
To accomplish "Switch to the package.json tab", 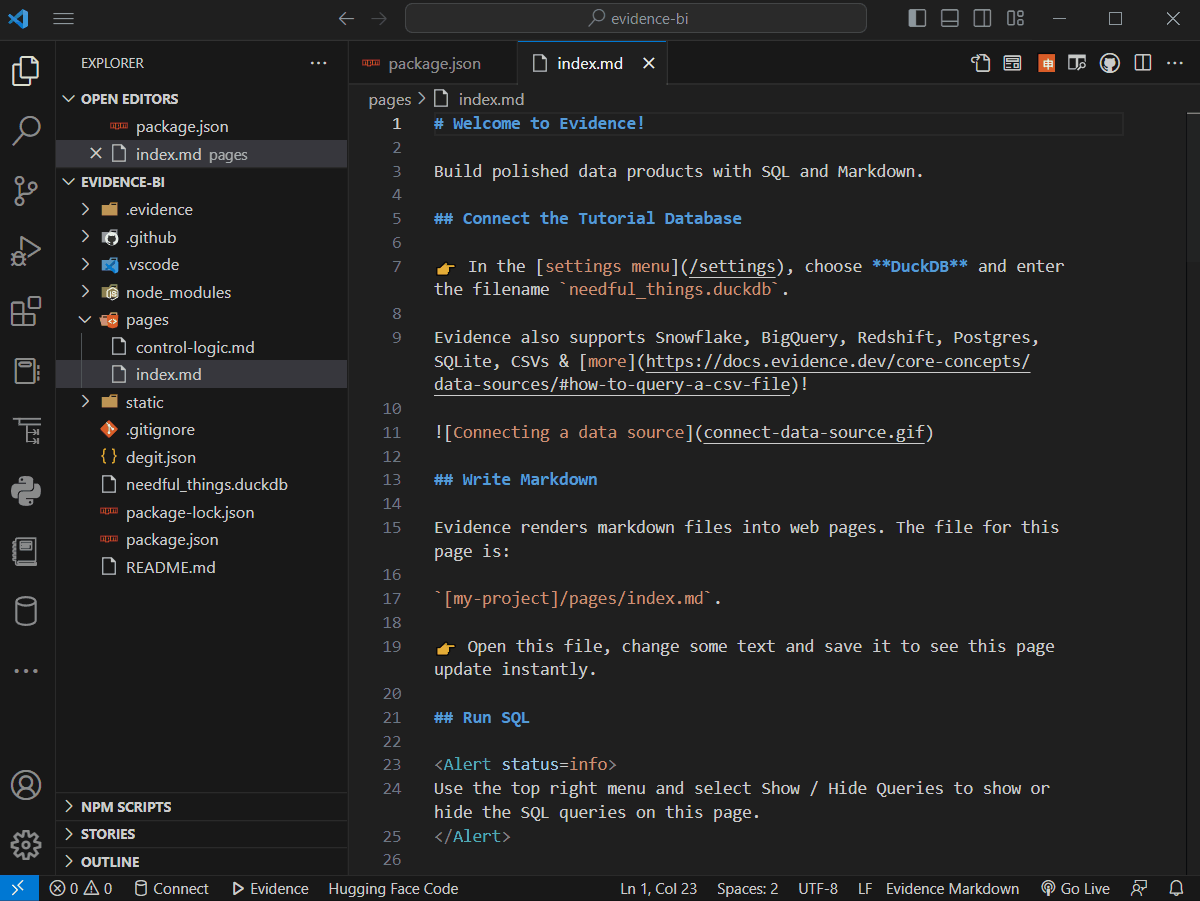I will (433, 63).
